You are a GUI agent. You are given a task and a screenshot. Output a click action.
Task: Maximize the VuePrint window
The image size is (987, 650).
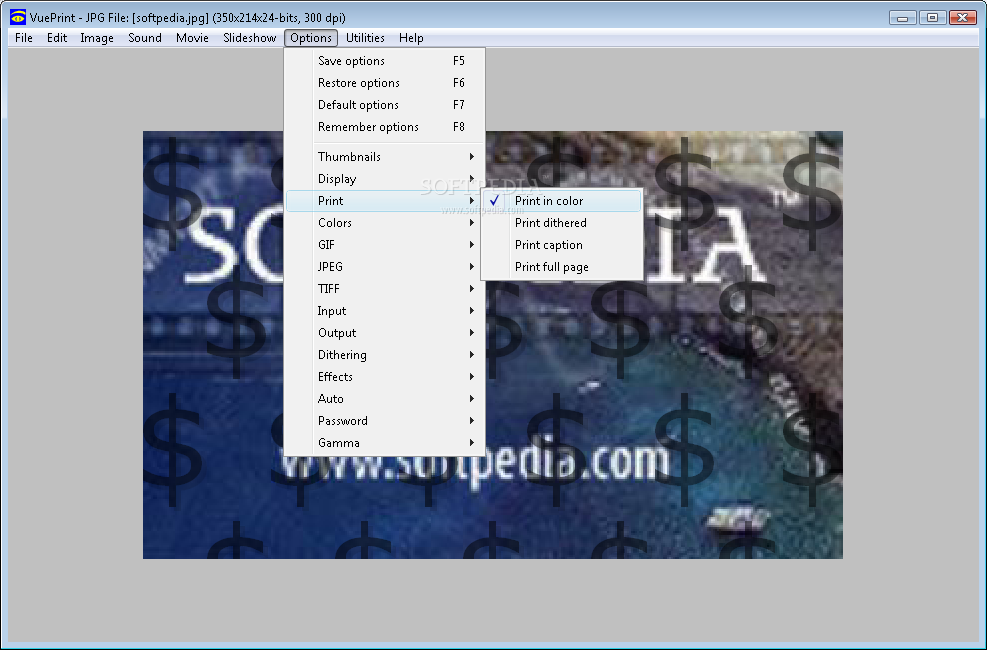coord(932,18)
